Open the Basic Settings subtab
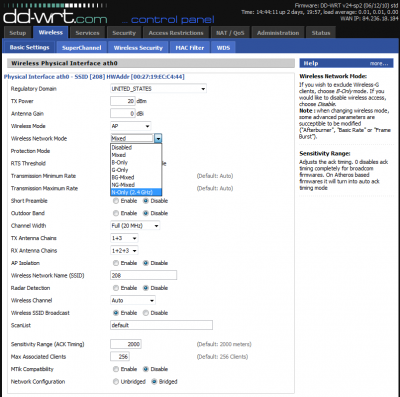This screenshot has width=400, height=397. [x=29, y=47]
